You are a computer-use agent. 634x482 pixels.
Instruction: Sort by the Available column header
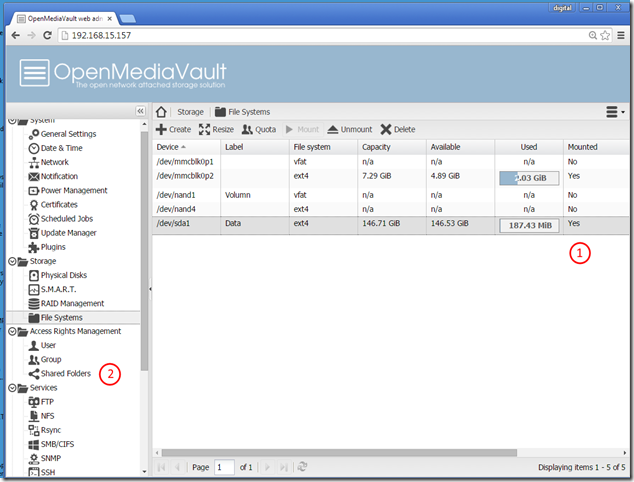[x=461, y=147]
